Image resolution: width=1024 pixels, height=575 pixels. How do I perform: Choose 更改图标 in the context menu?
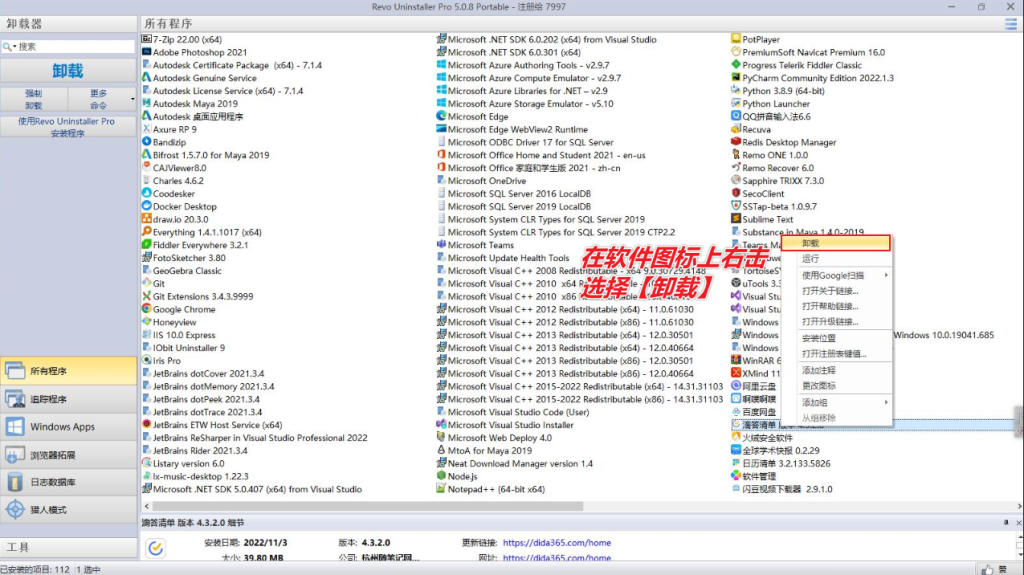pyautogui.click(x=837, y=386)
